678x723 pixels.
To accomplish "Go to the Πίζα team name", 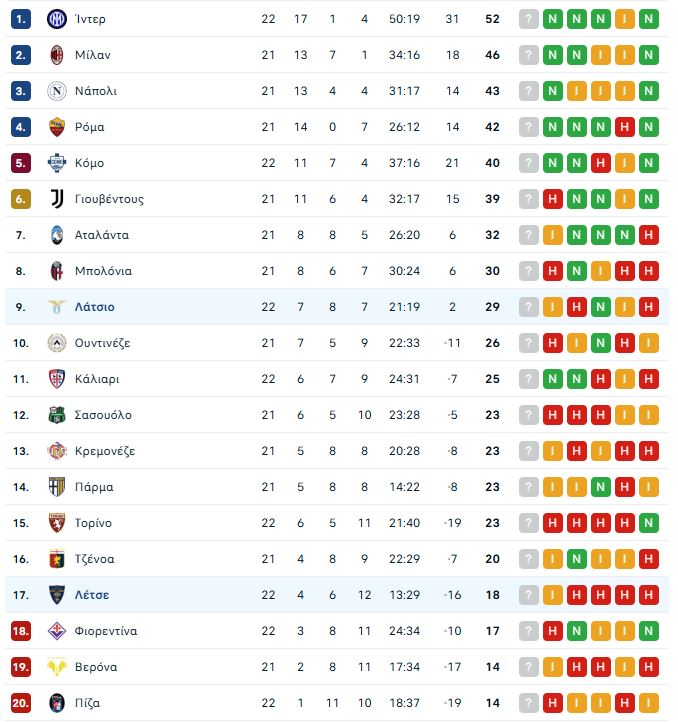I will click(87, 703).
